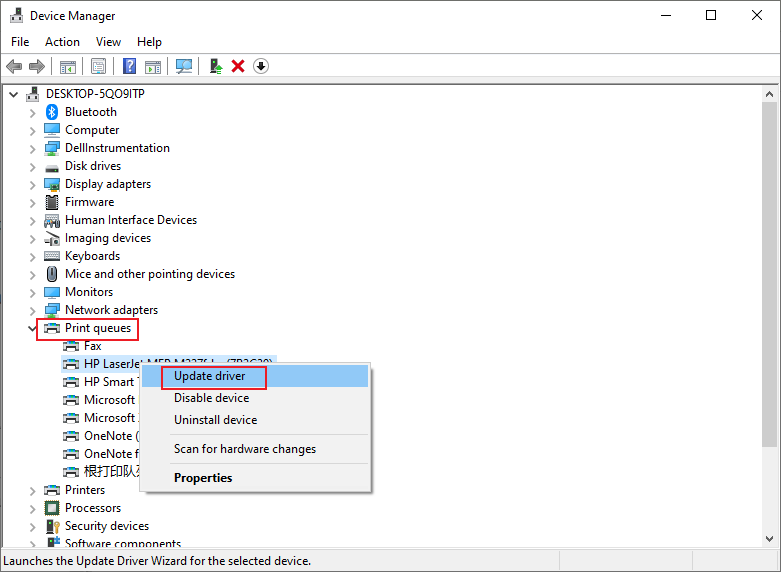The image size is (781, 572).
Task: Click the Device Manager title bar icon
Action: (16, 15)
